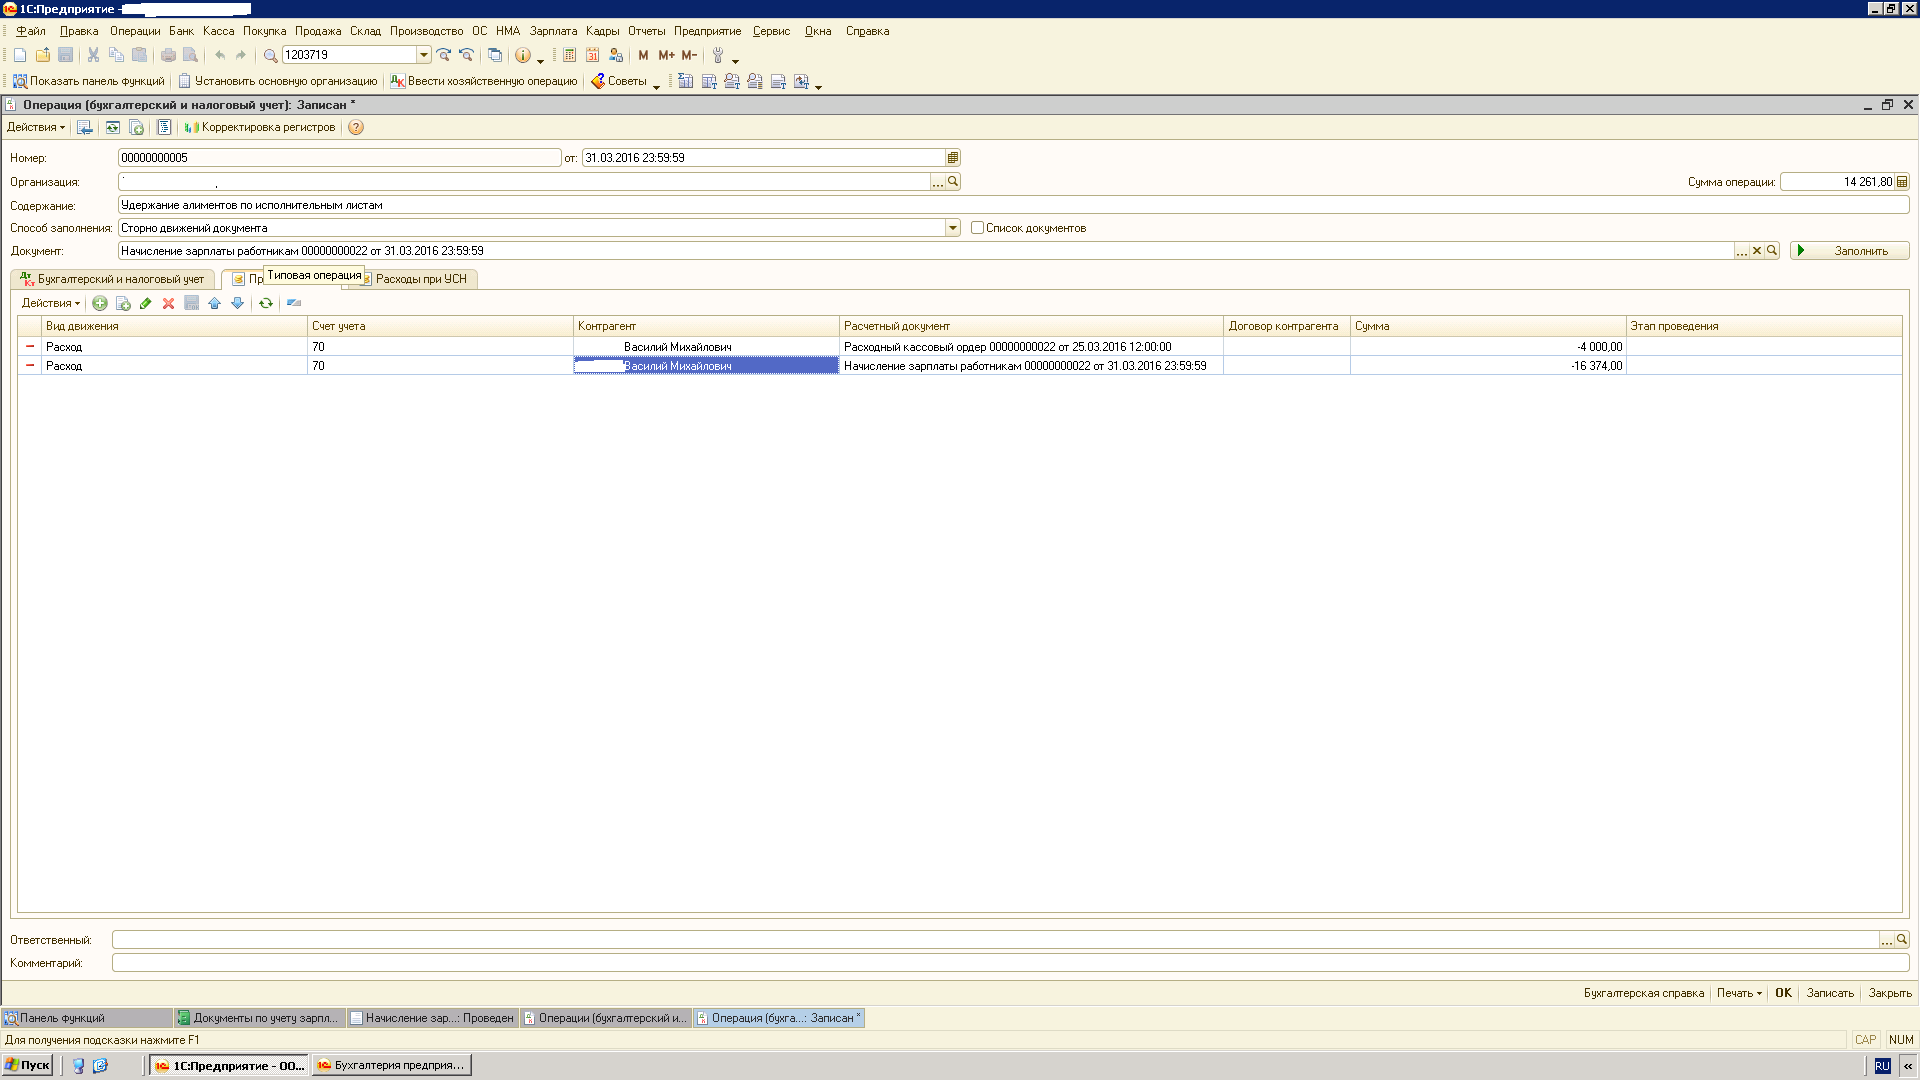
Task: Click the orange help question mark icon
Action: pos(356,127)
